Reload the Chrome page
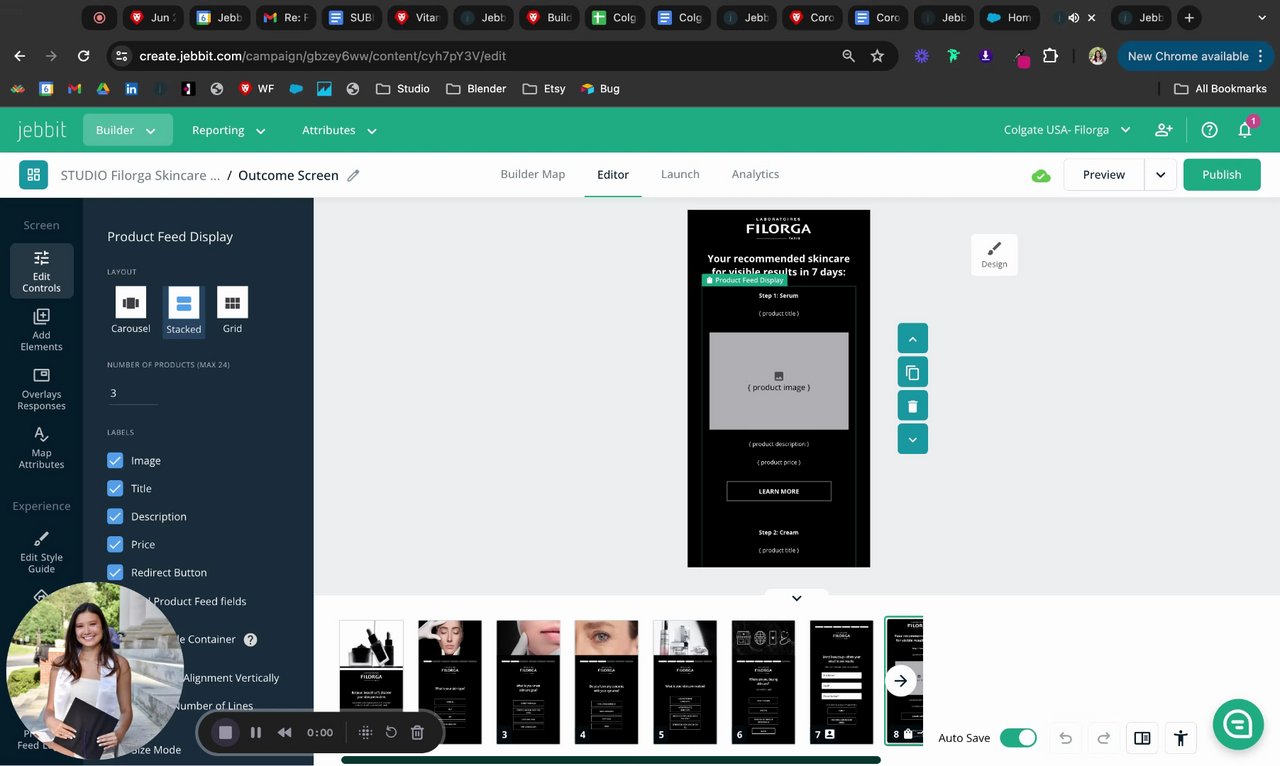1280x766 pixels. coord(83,56)
